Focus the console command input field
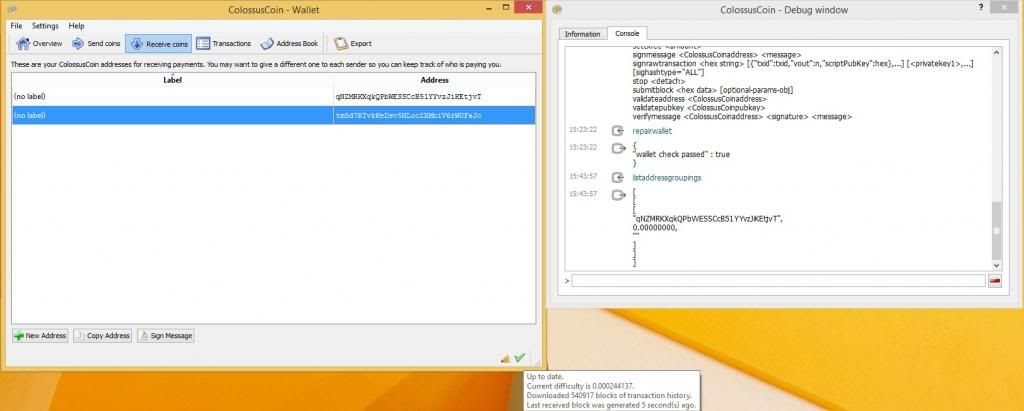The height and width of the screenshot is (411, 1024). click(x=778, y=280)
